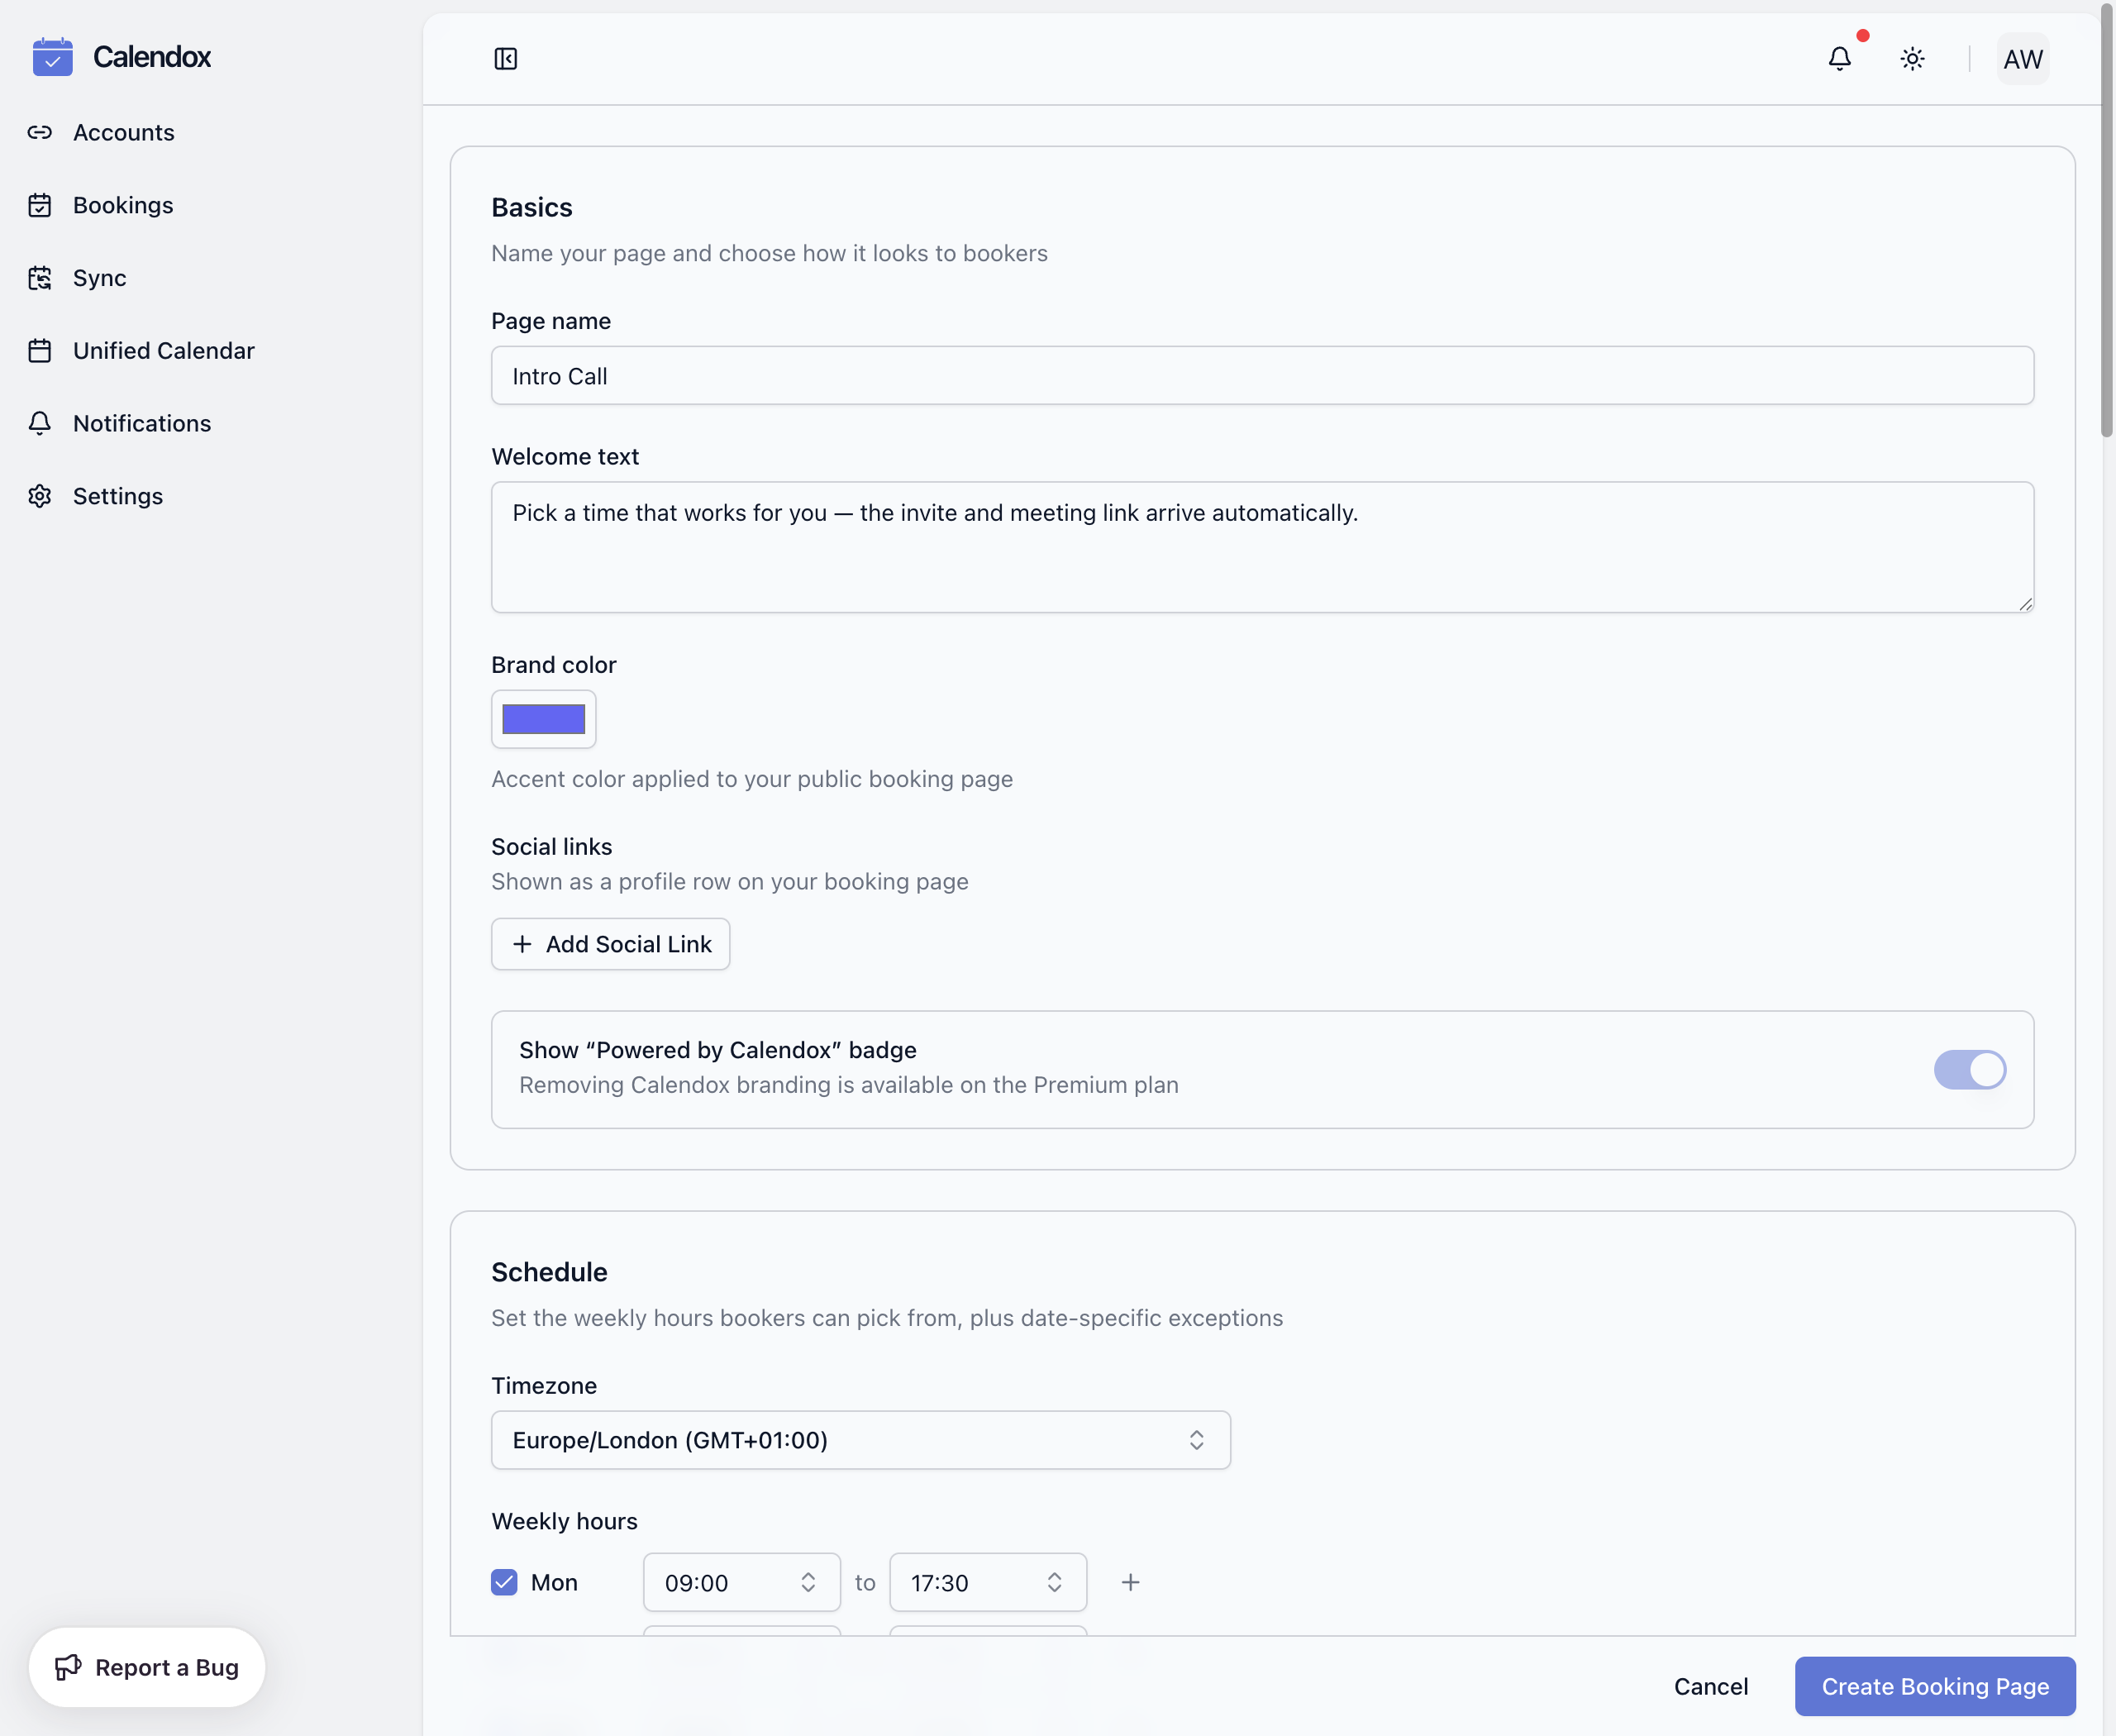Click 'Removing Calendox branding' Premium plan note
2116x1736 pixels.
click(849, 1085)
